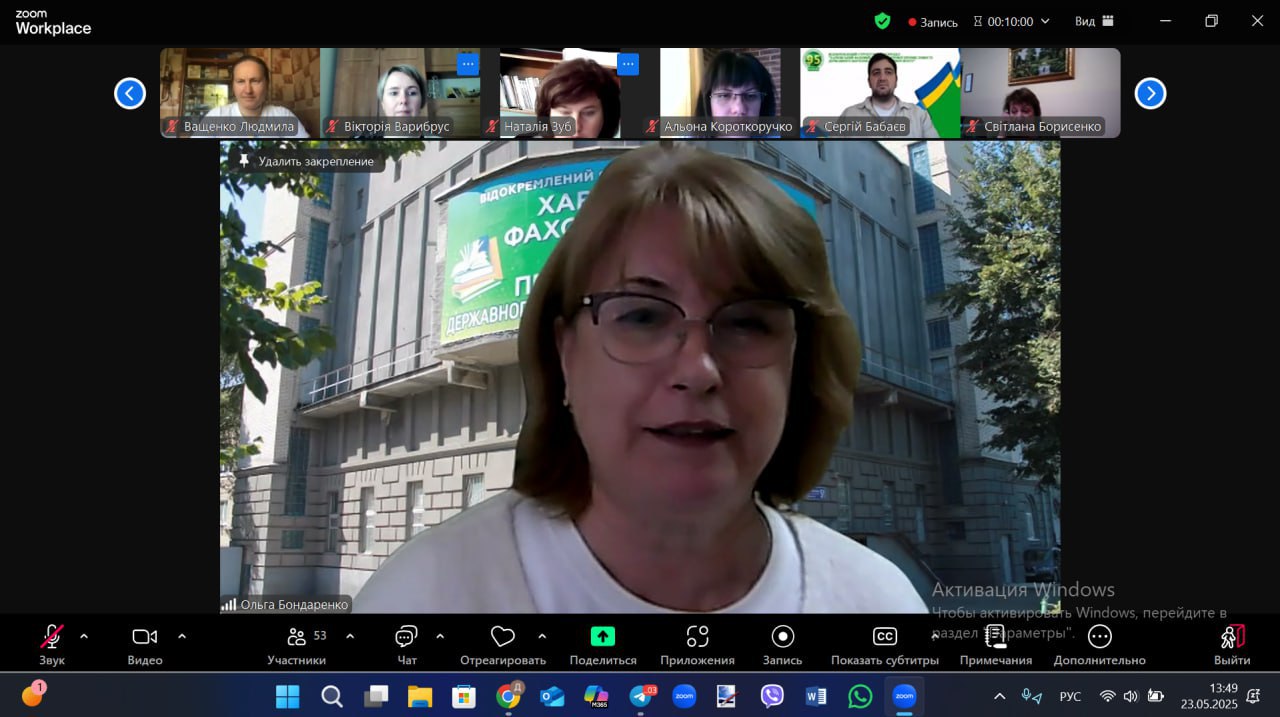
Task: Unmute microphone with the Звук button
Action: tap(52, 645)
